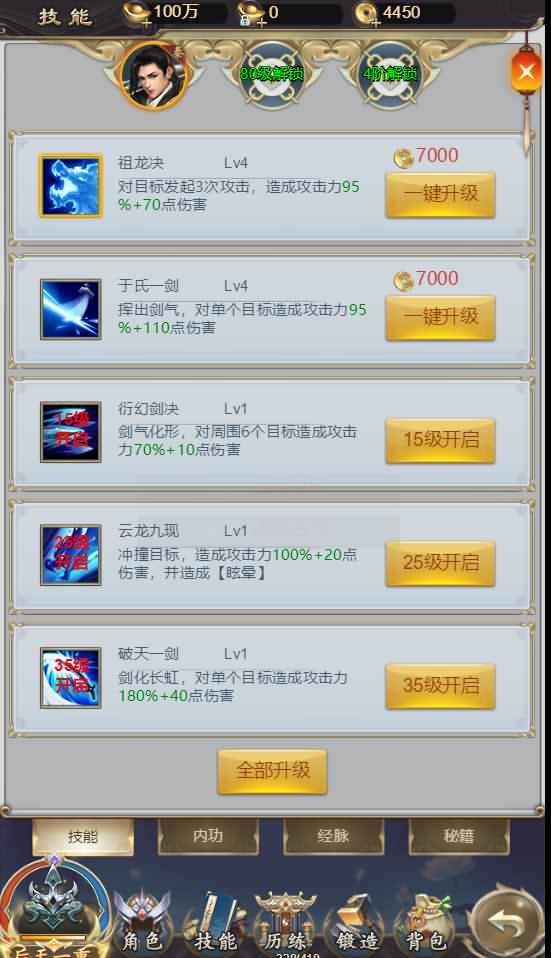Viewport: 551px width, 958px height.
Task: Select the 祖龙决 dragon skill icon
Action: click(71, 186)
